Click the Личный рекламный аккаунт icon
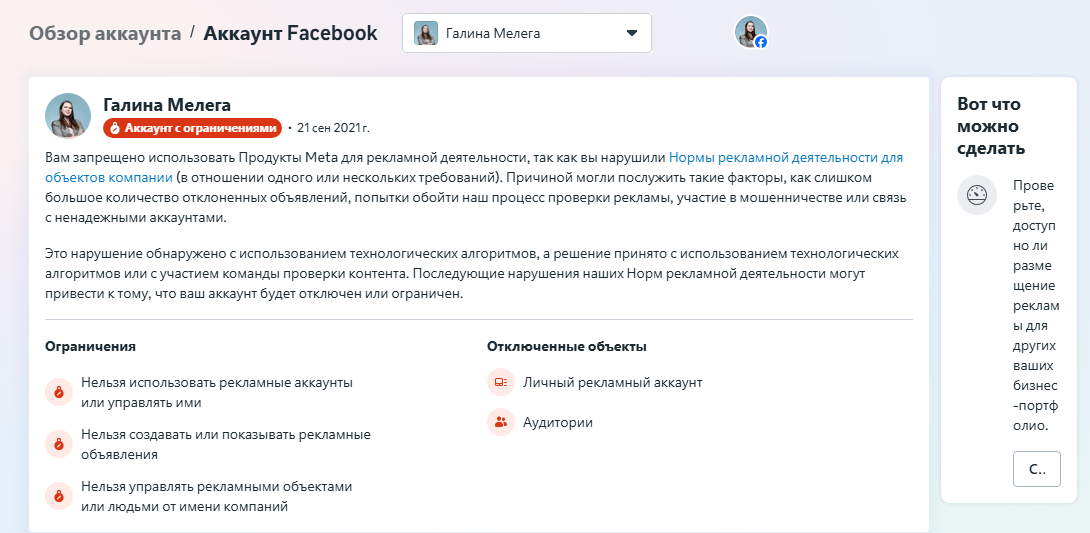 tap(501, 382)
